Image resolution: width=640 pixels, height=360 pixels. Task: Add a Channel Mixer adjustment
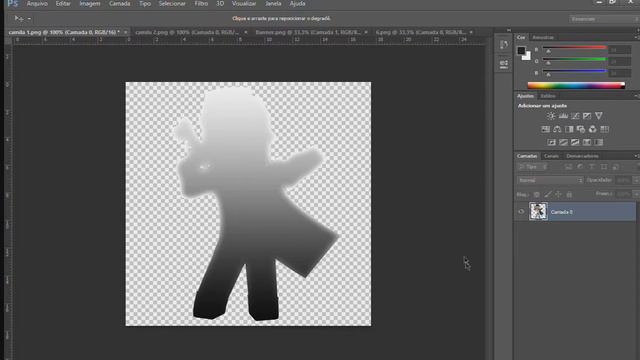point(593,129)
